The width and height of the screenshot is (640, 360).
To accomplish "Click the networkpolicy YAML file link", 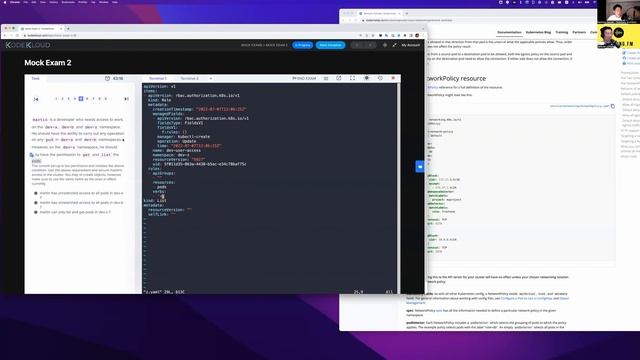I will tap(579, 106).
